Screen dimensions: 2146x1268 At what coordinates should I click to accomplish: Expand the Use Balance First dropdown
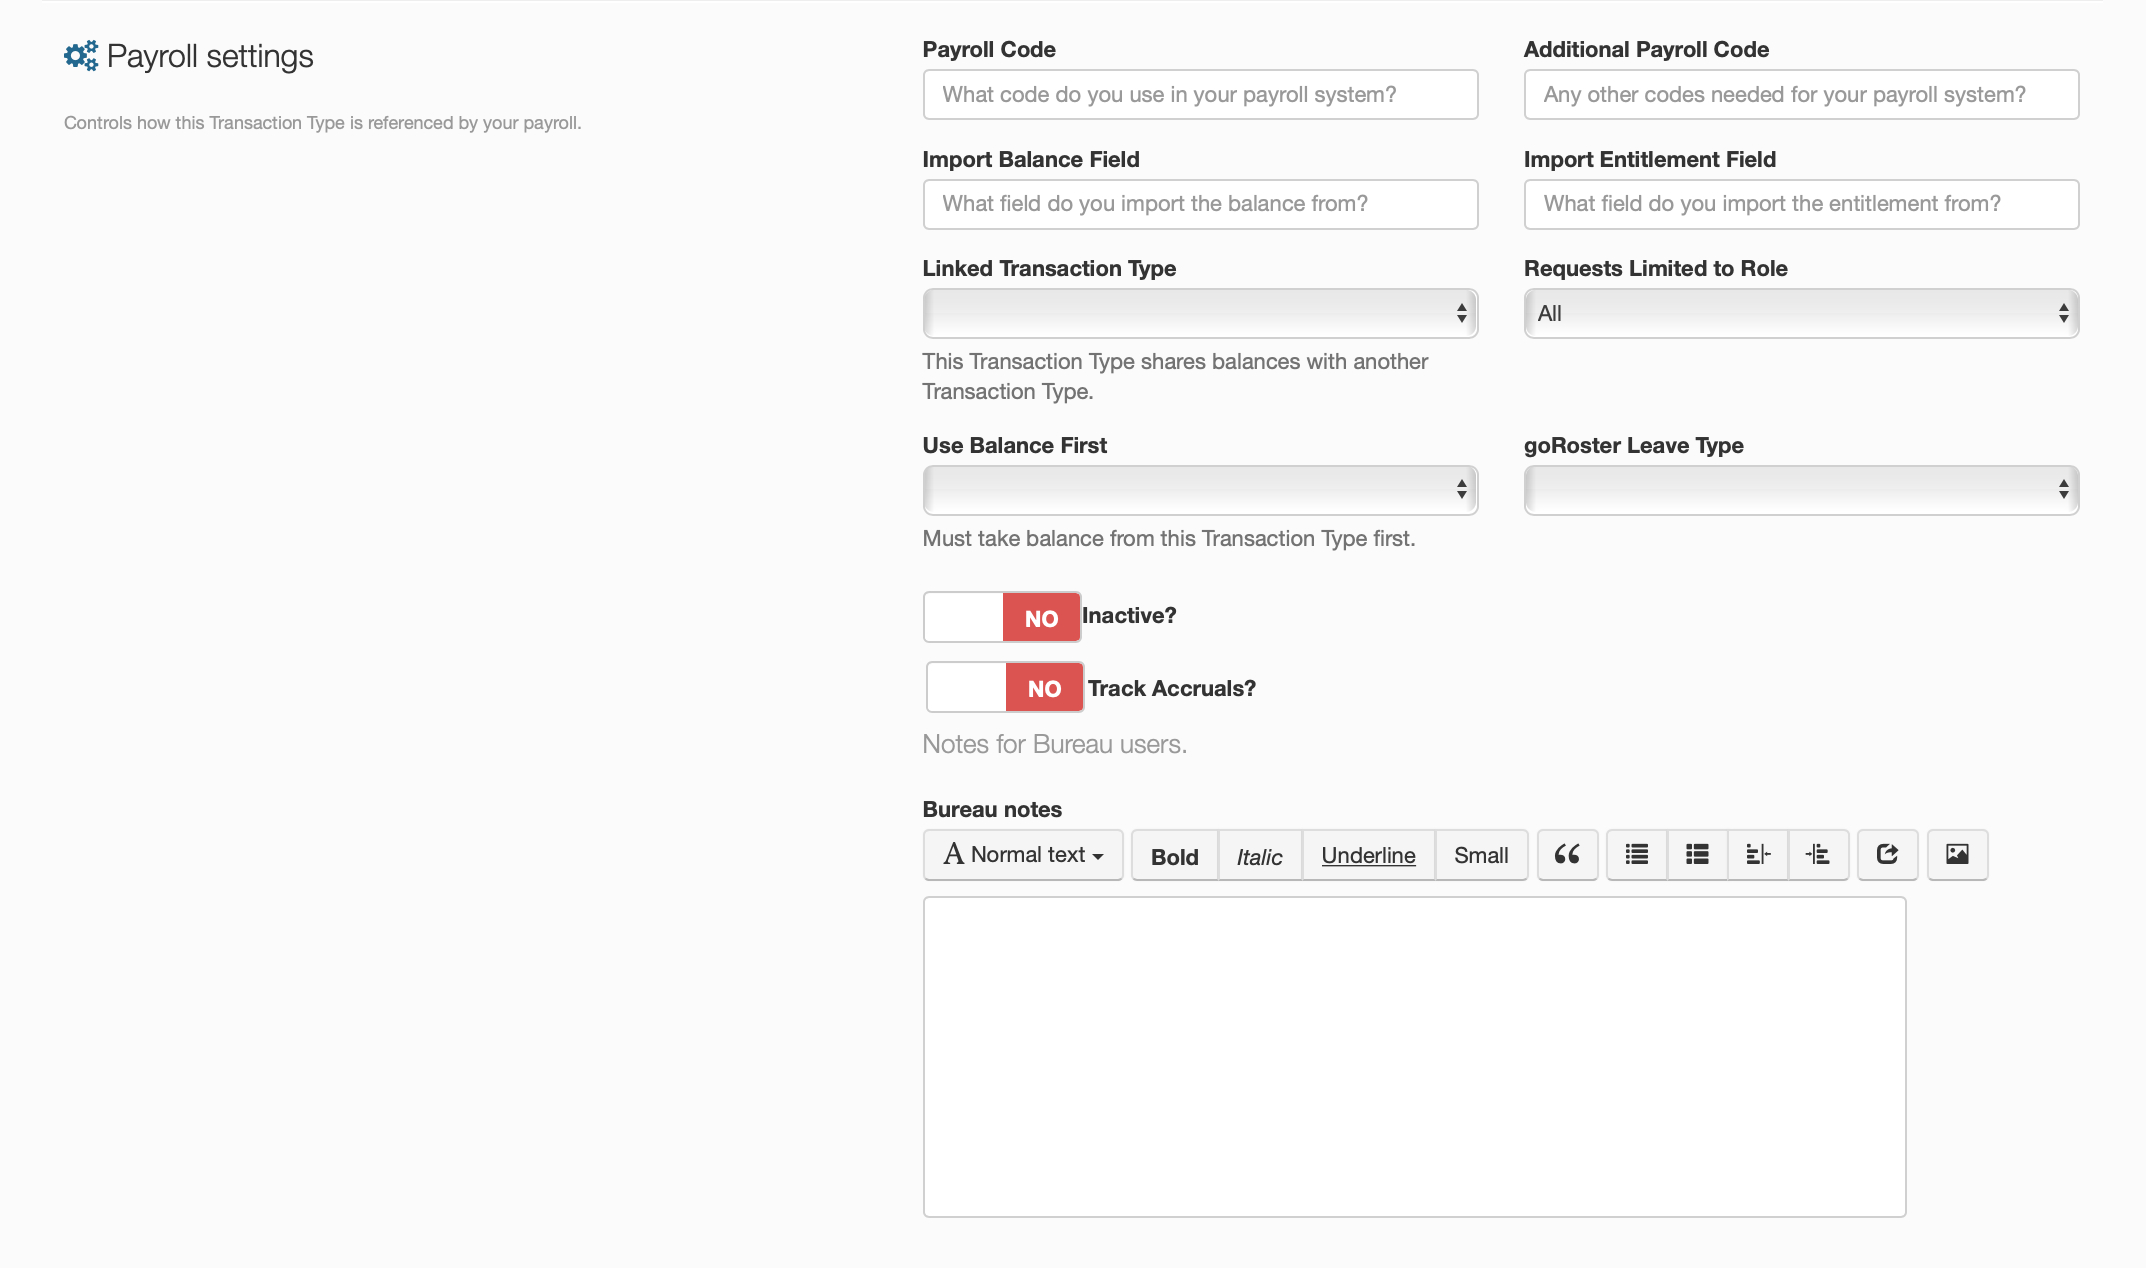tap(1199, 490)
